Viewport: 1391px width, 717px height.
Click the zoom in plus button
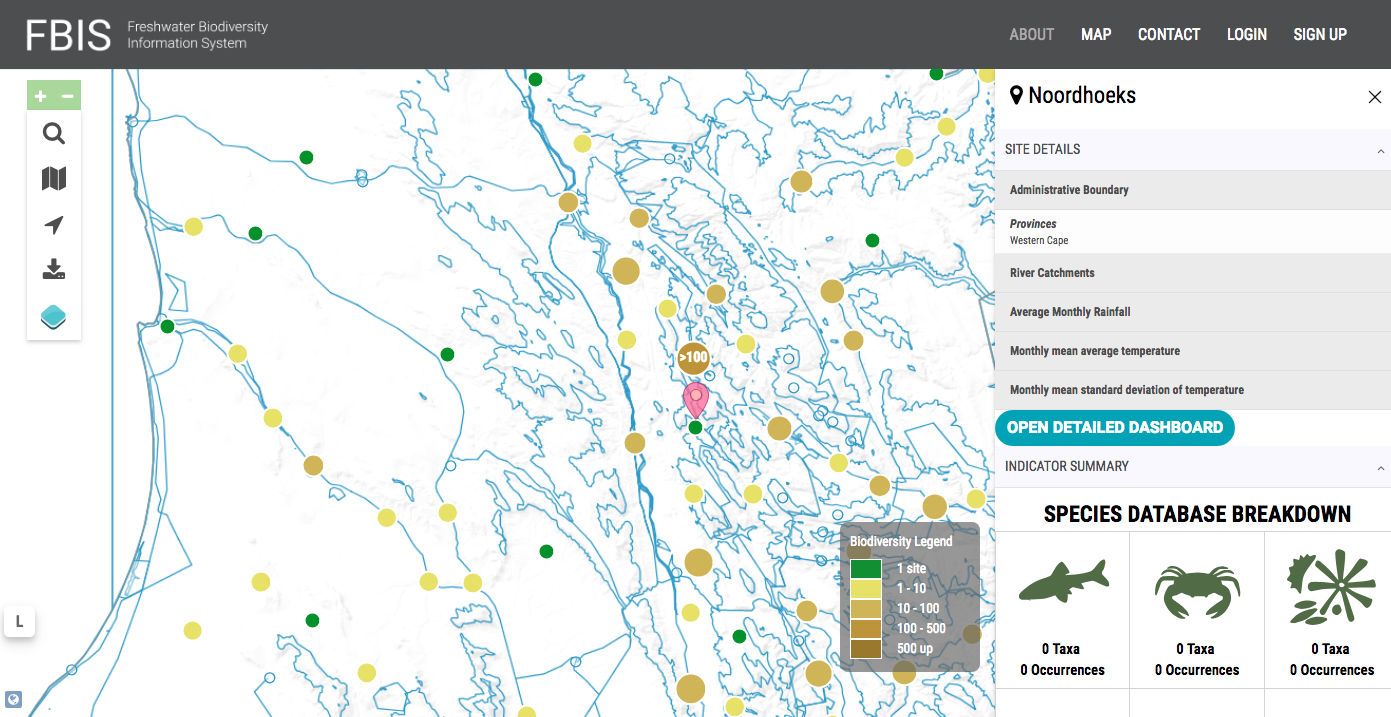tap(40, 96)
